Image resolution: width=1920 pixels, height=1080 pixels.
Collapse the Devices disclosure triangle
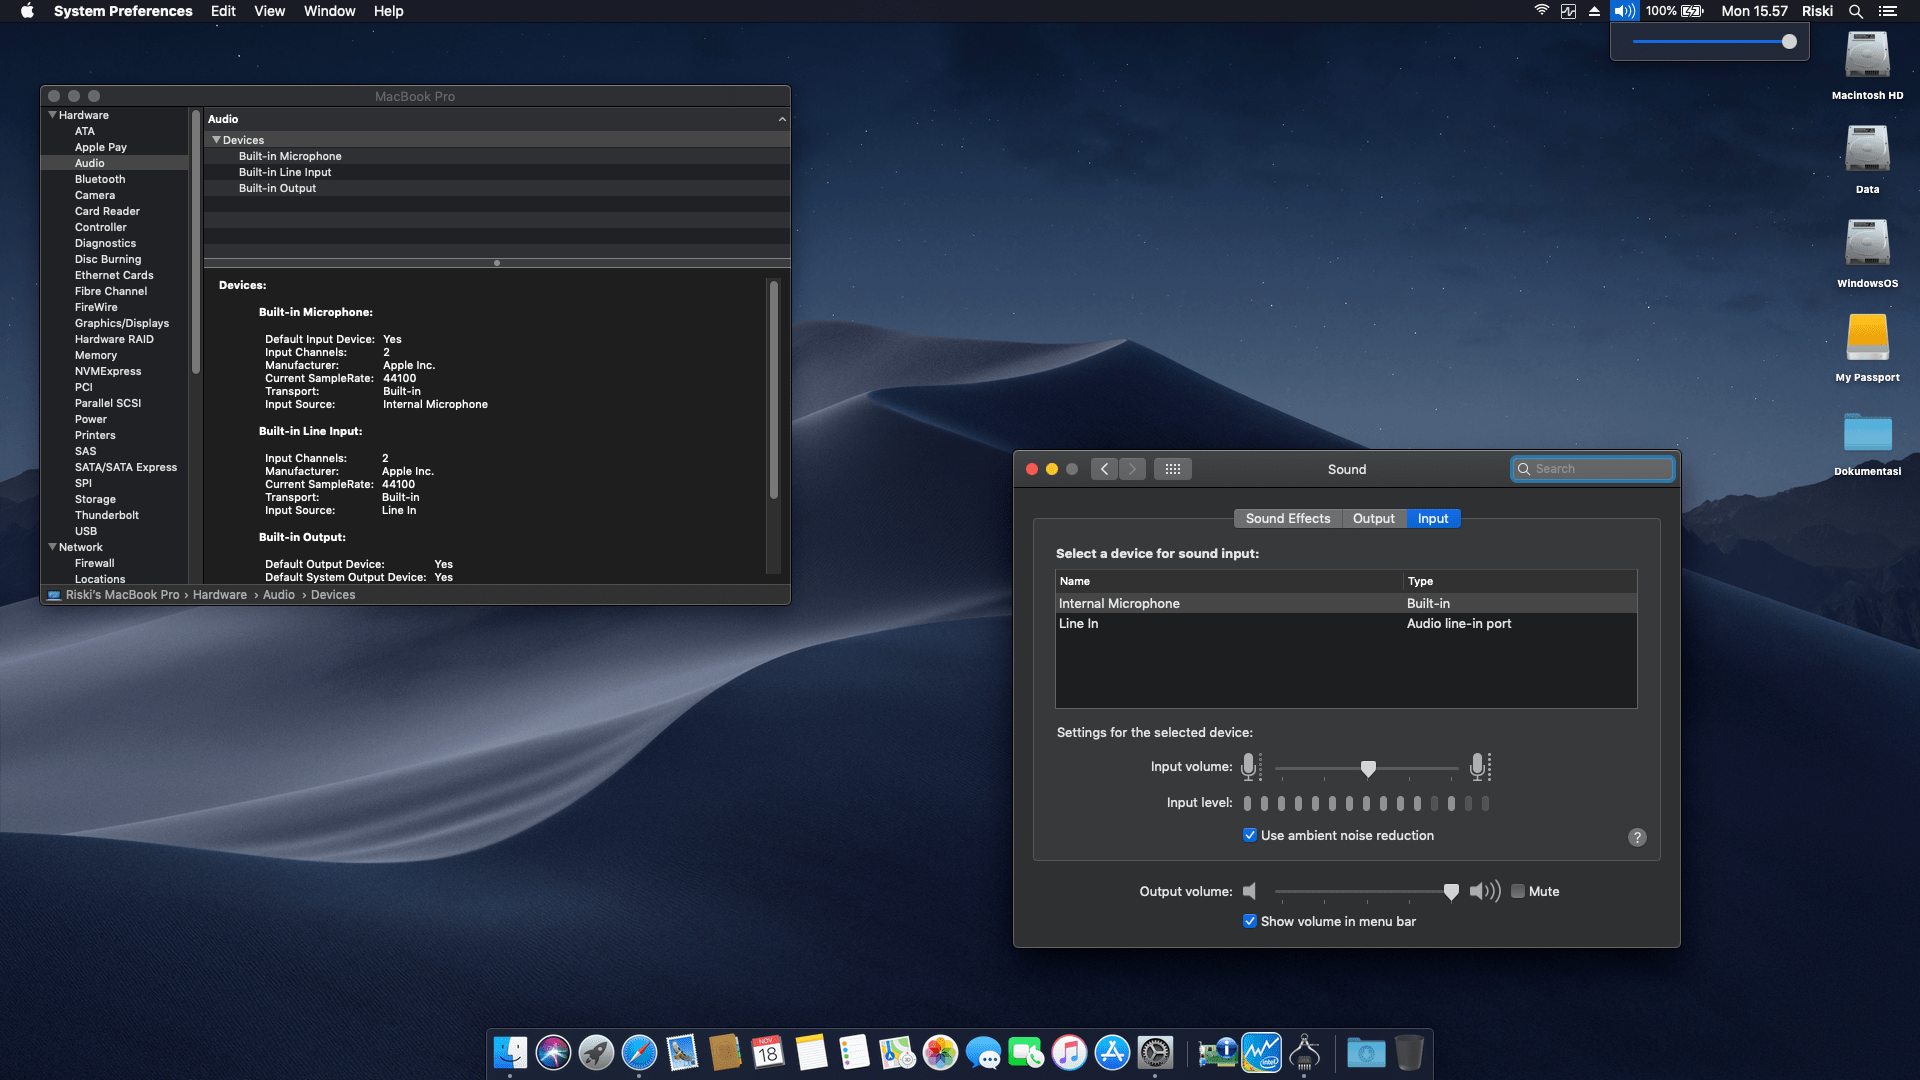point(216,140)
